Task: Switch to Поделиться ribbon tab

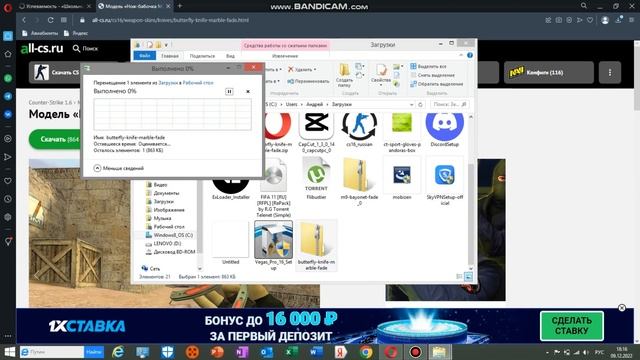Action: tap(202, 56)
